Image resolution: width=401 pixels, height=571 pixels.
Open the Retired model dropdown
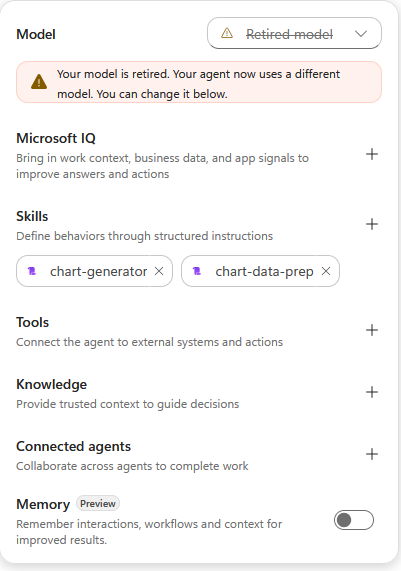[x=294, y=33]
